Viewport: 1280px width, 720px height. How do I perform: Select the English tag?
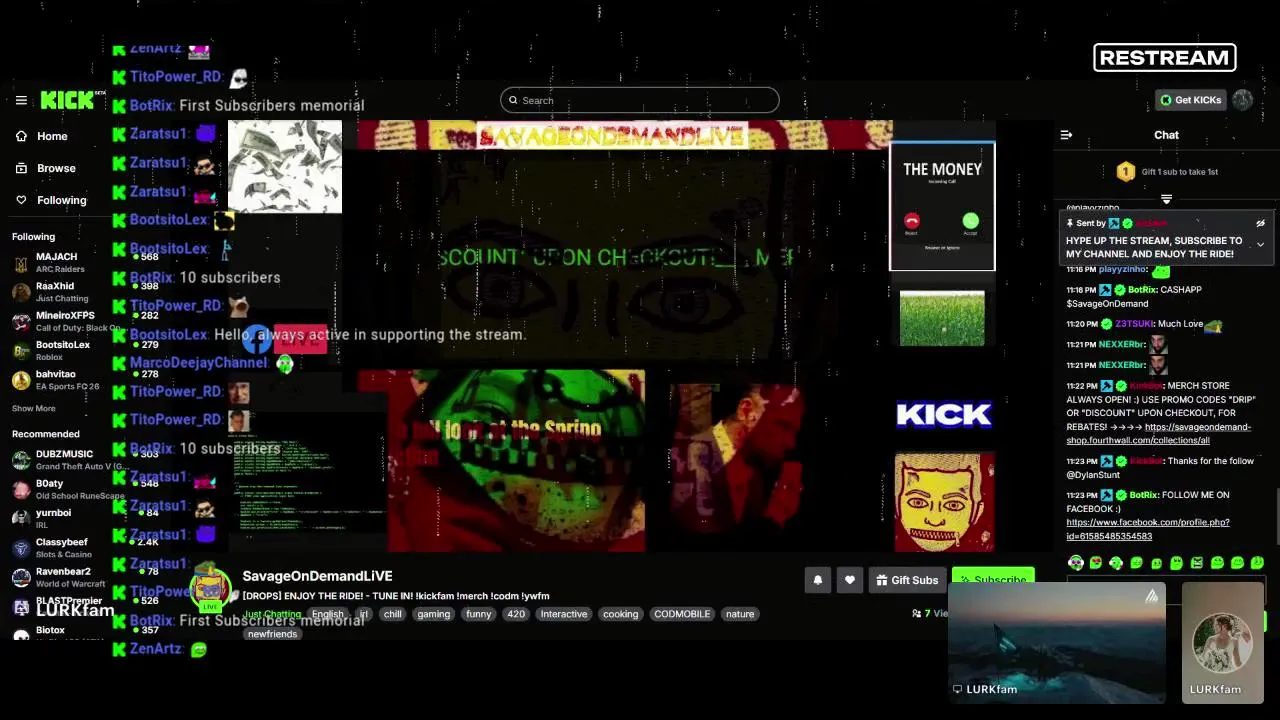point(327,614)
